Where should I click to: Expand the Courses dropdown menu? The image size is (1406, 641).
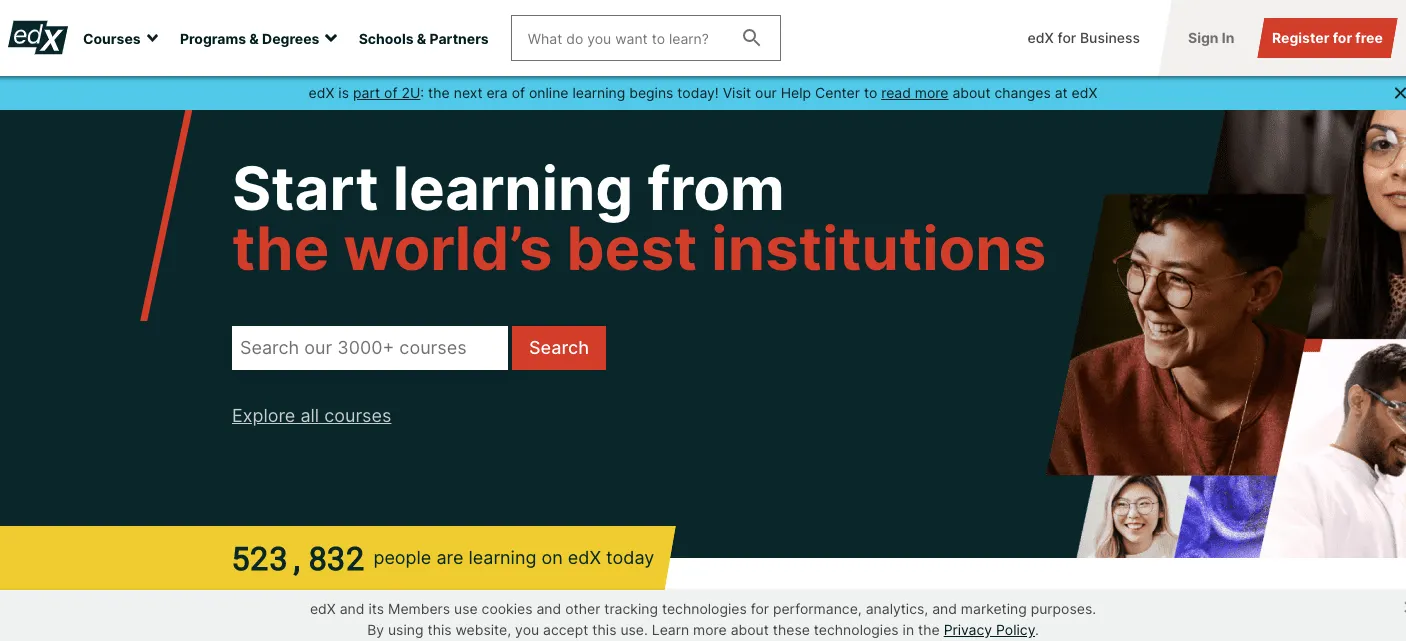tap(120, 39)
